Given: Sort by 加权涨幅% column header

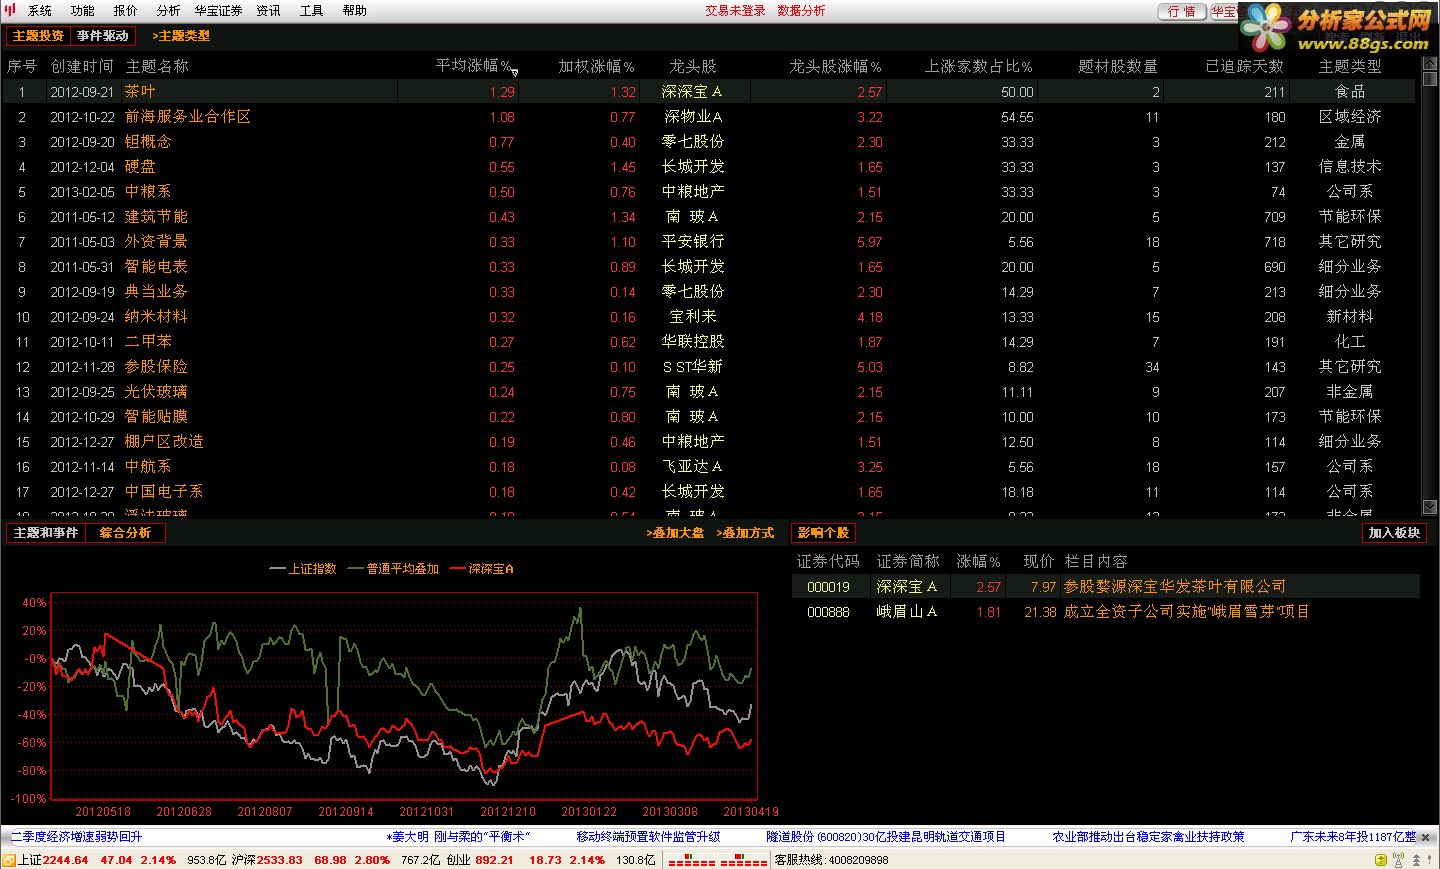Looking at the screenshot, I should pyautogui.click(x=596, y=66).
